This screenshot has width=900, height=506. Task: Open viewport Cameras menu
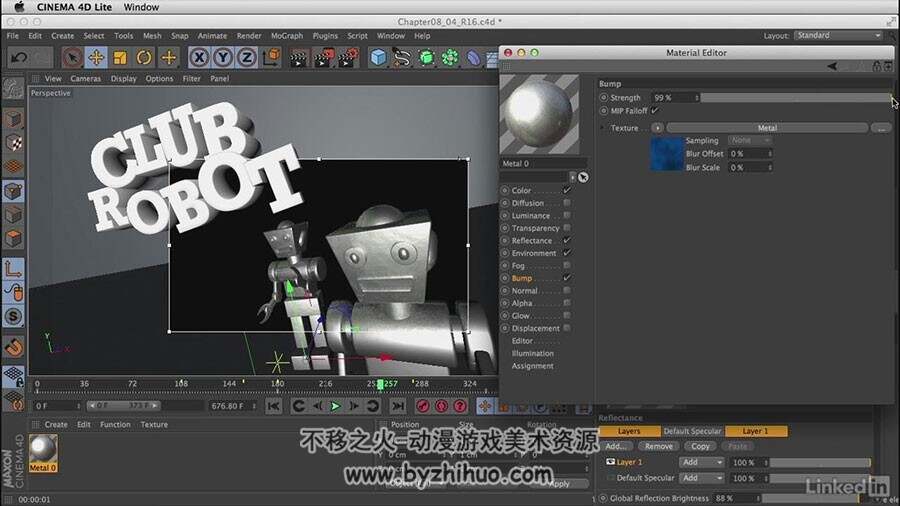[x=86, y=79]
